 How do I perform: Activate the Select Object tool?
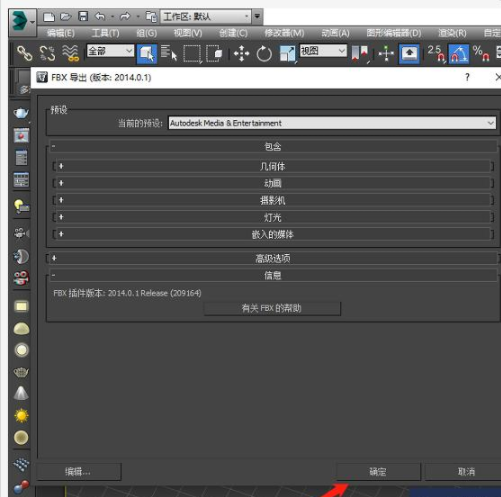[x=147, y=54]
